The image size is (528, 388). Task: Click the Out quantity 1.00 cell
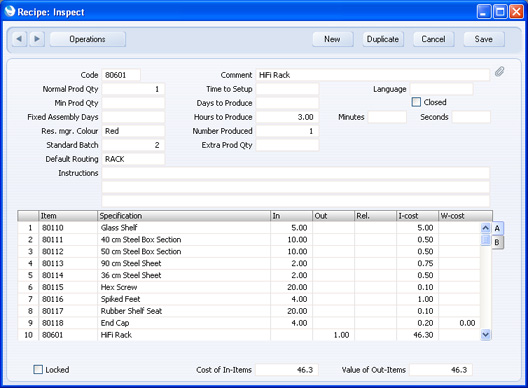point(333,335)
